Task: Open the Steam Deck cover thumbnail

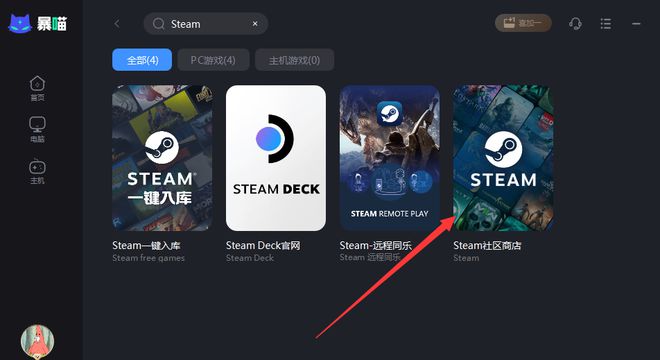Action: [x=276, y=158]
